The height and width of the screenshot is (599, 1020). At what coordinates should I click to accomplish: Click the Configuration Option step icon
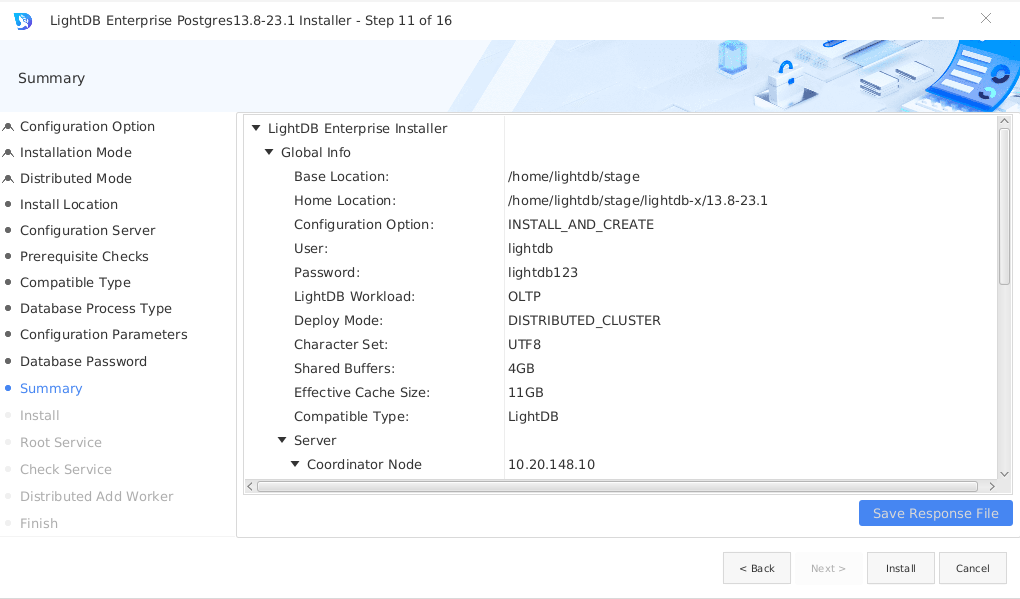point(8,127)
